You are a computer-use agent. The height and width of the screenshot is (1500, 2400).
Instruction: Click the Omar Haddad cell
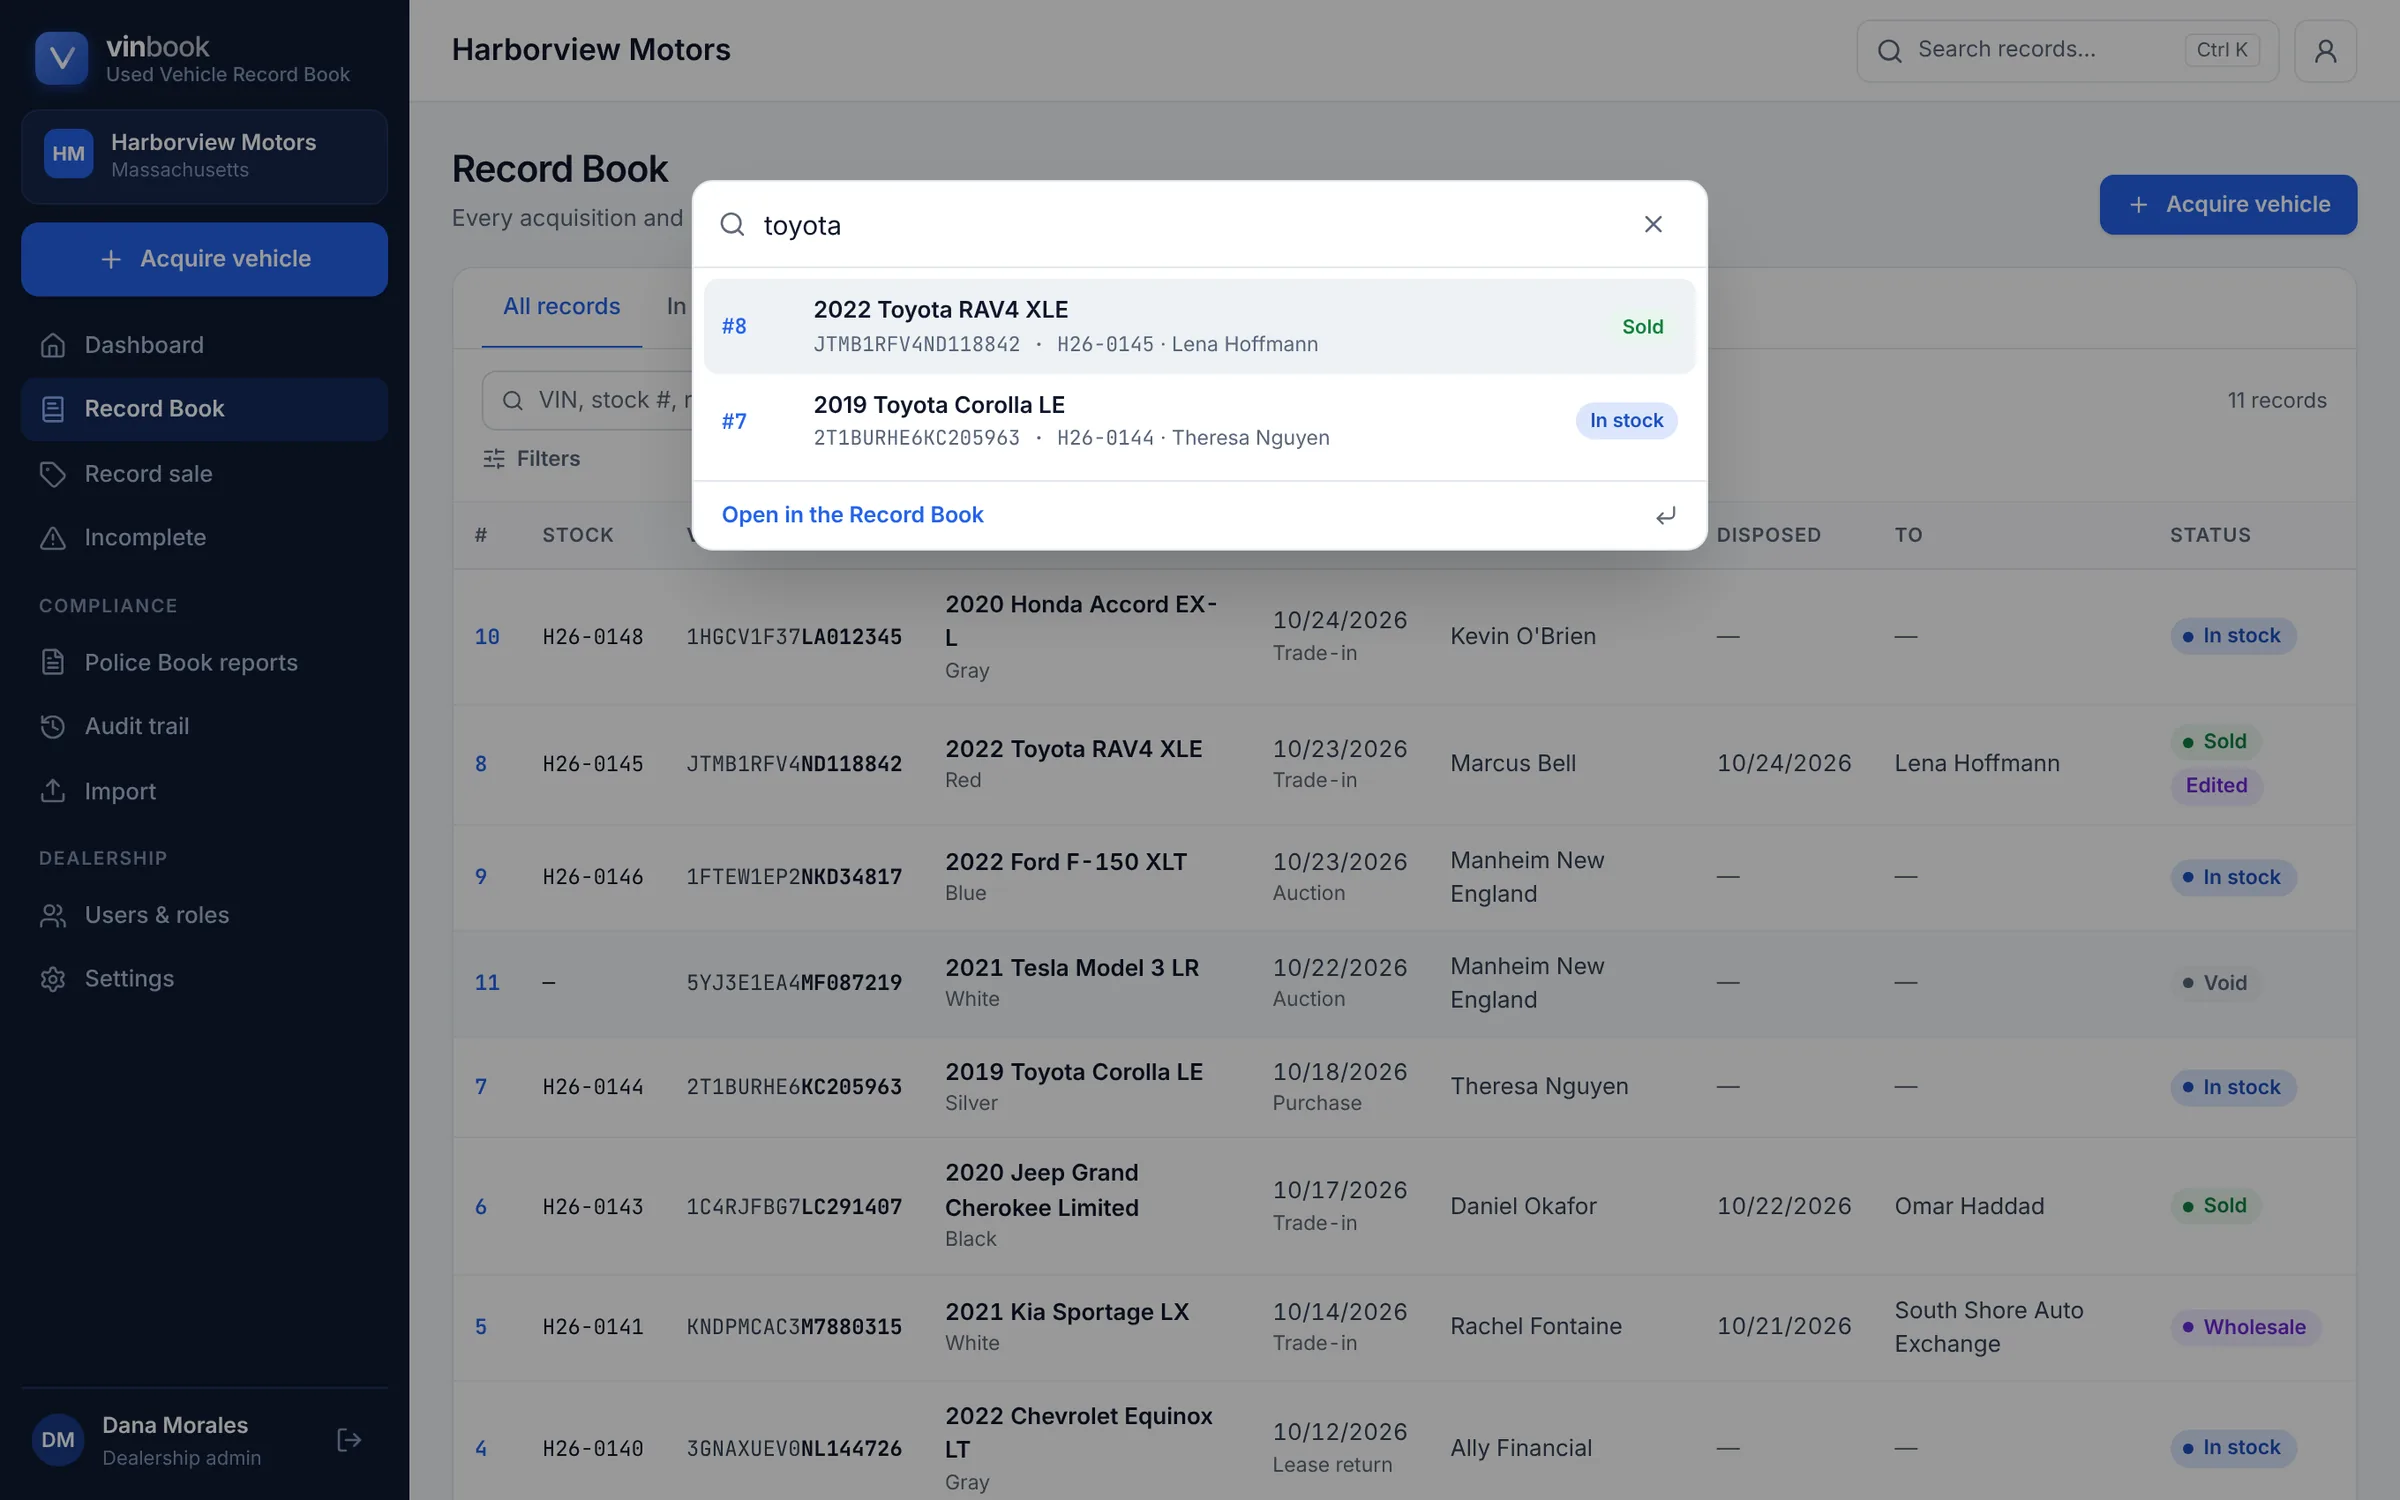pos(1969,1206)
